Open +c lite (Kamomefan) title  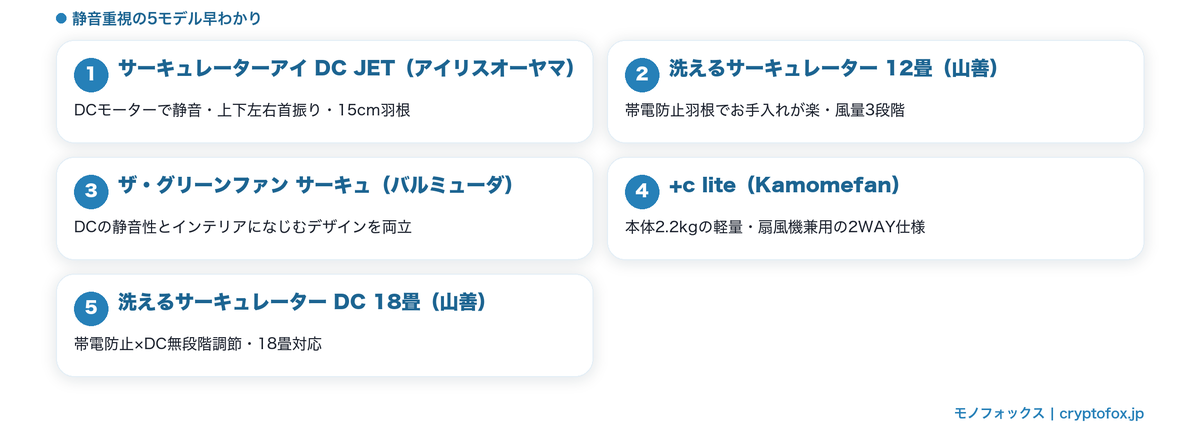click(785, 186)
